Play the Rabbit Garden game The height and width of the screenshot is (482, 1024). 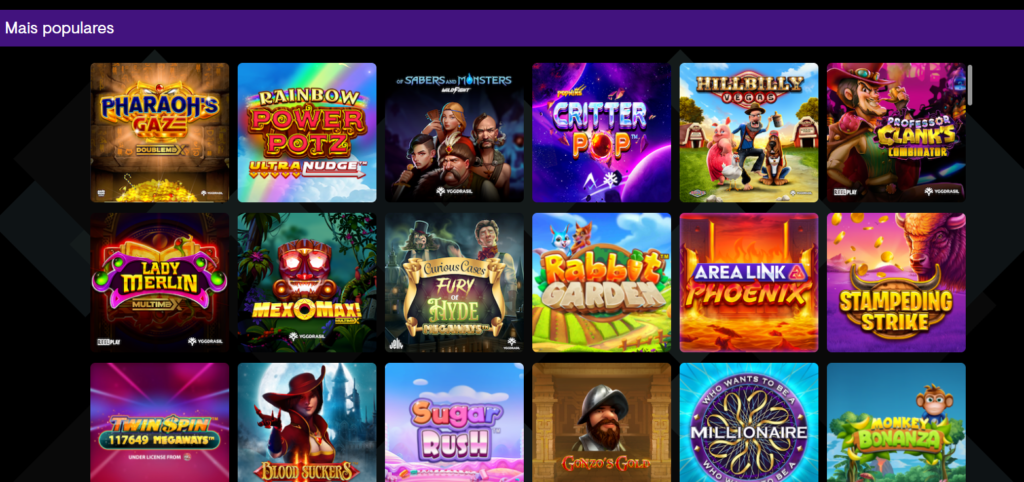pos(601,283)
